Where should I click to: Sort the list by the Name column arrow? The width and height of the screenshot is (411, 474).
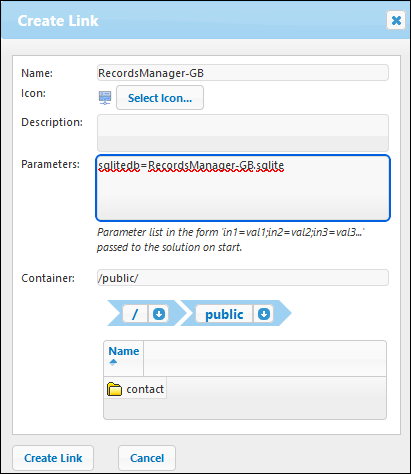point(113,362)
